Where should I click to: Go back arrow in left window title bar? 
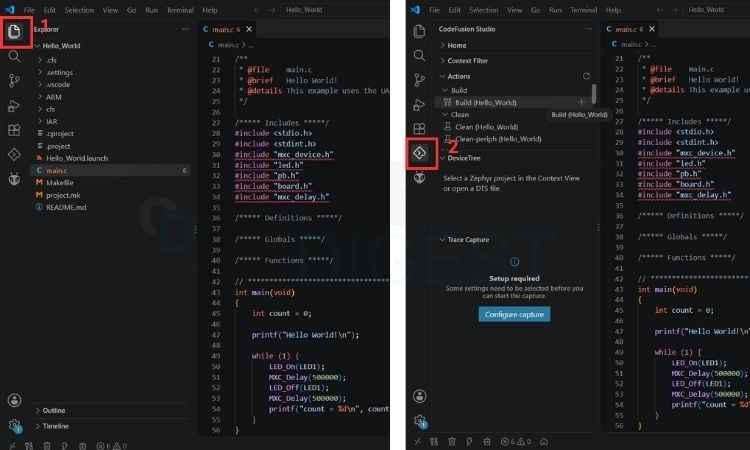(x=257, y=10)
